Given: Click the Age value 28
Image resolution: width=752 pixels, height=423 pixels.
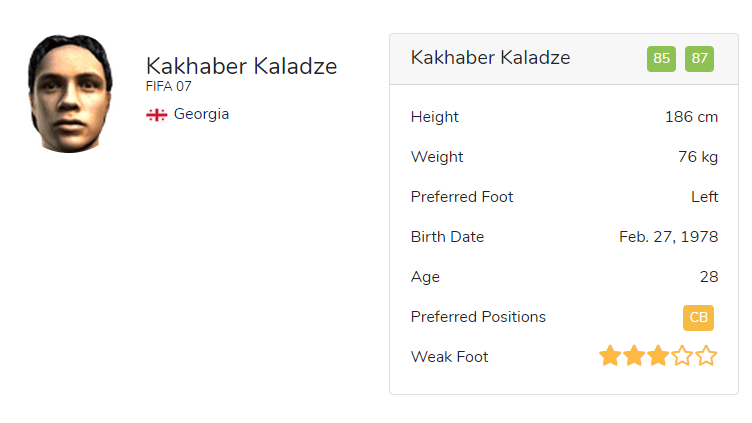Looking at the screenshot, I should coord(708,277).
